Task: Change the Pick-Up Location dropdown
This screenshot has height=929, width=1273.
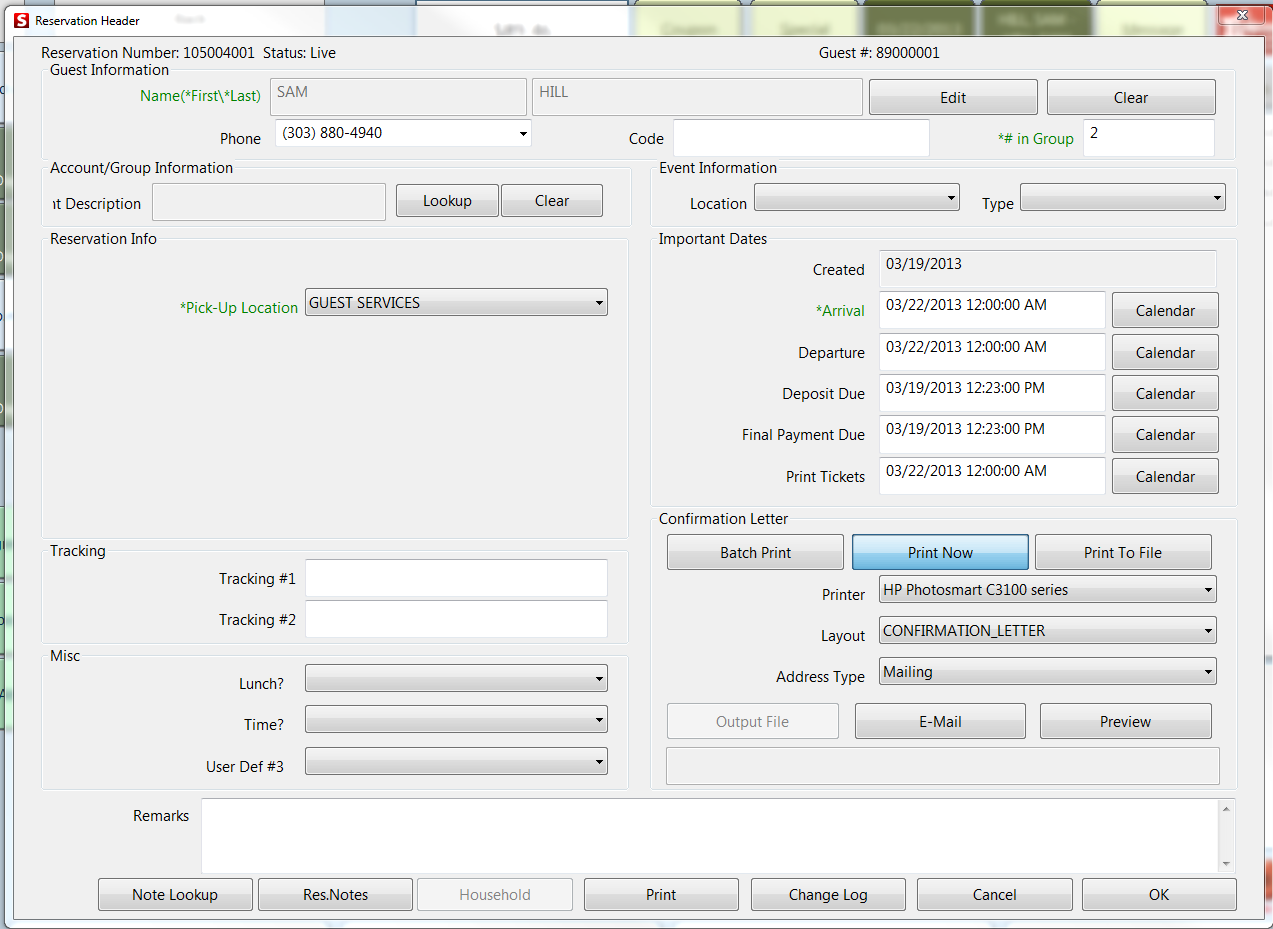Action: [x=456, y=303]
